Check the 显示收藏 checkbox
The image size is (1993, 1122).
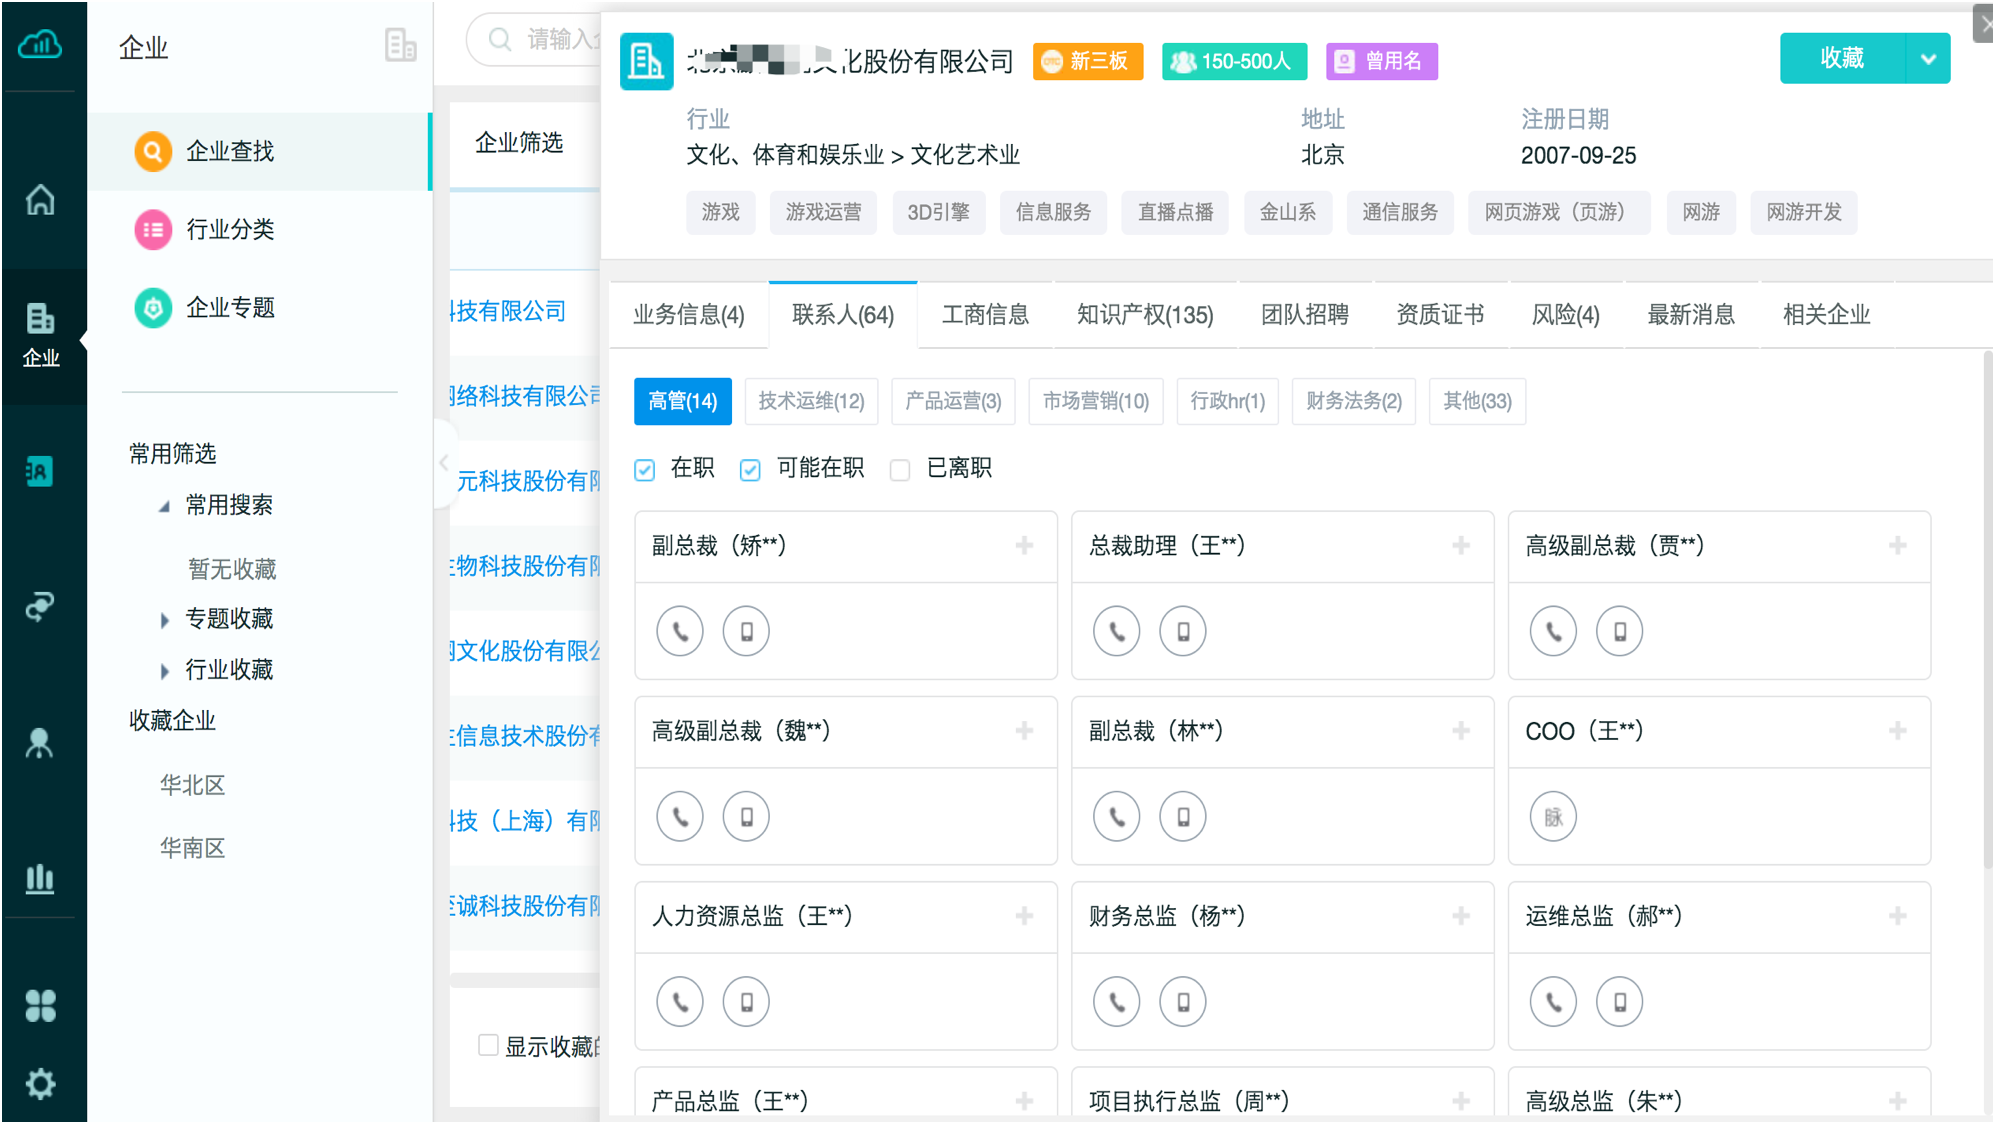tap(488, 1045)
